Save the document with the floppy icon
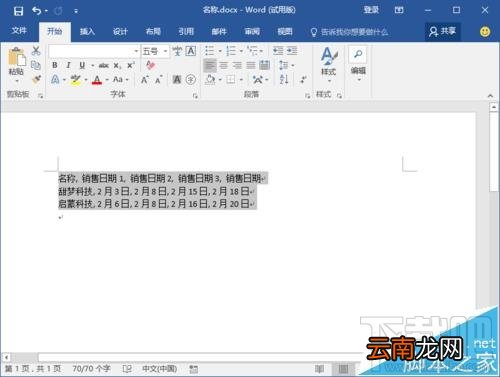 click(x=18, y=11)
